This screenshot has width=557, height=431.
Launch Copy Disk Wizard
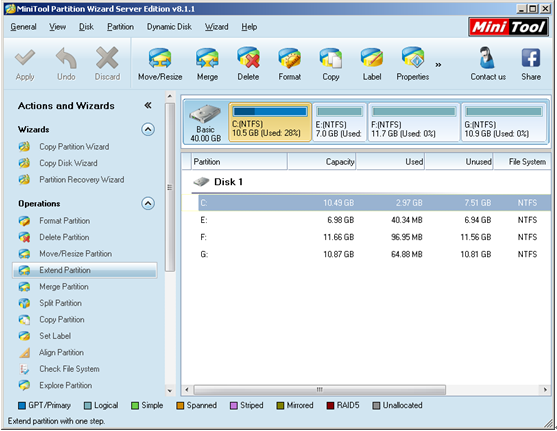(x=68, y=163)
